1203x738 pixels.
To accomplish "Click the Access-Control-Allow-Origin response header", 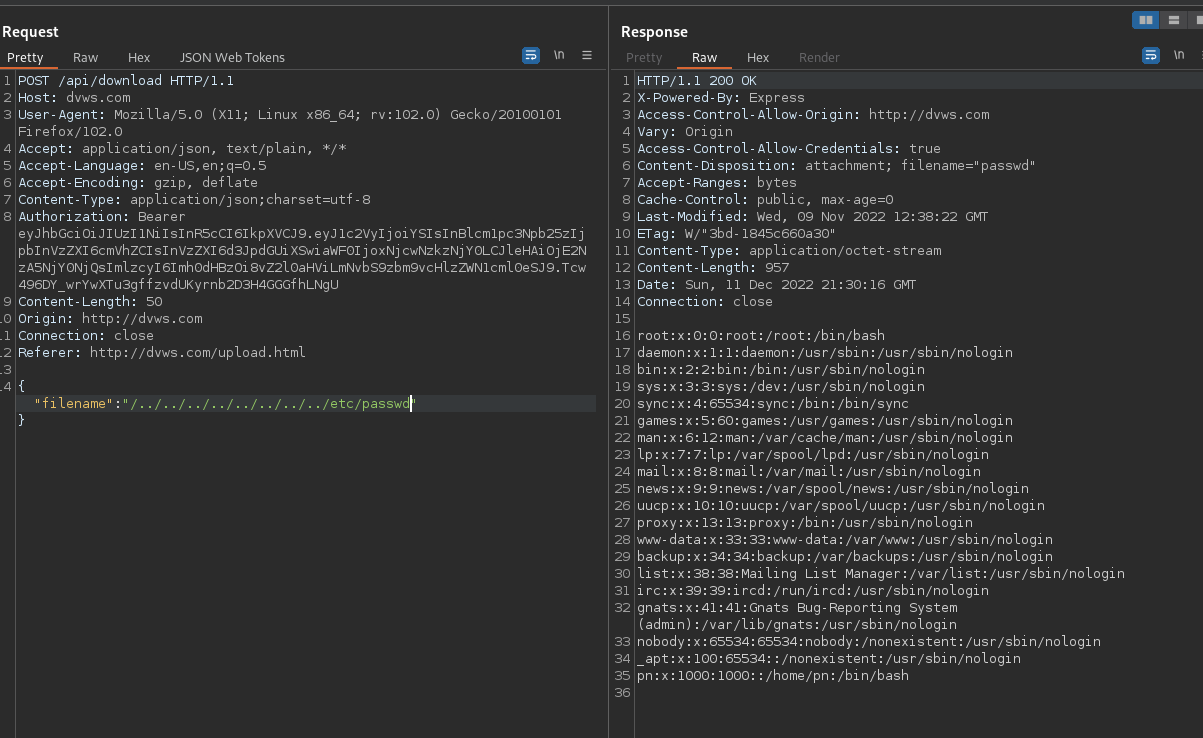I will coord(813,115).
